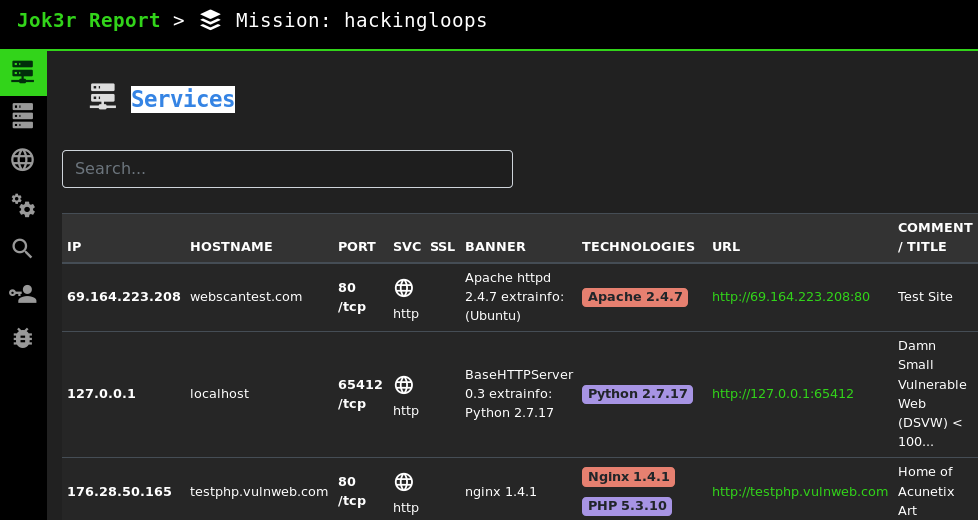Open the Services sidebar icon
This screenshot has height=520, width=978.
(x=23, y=72)
